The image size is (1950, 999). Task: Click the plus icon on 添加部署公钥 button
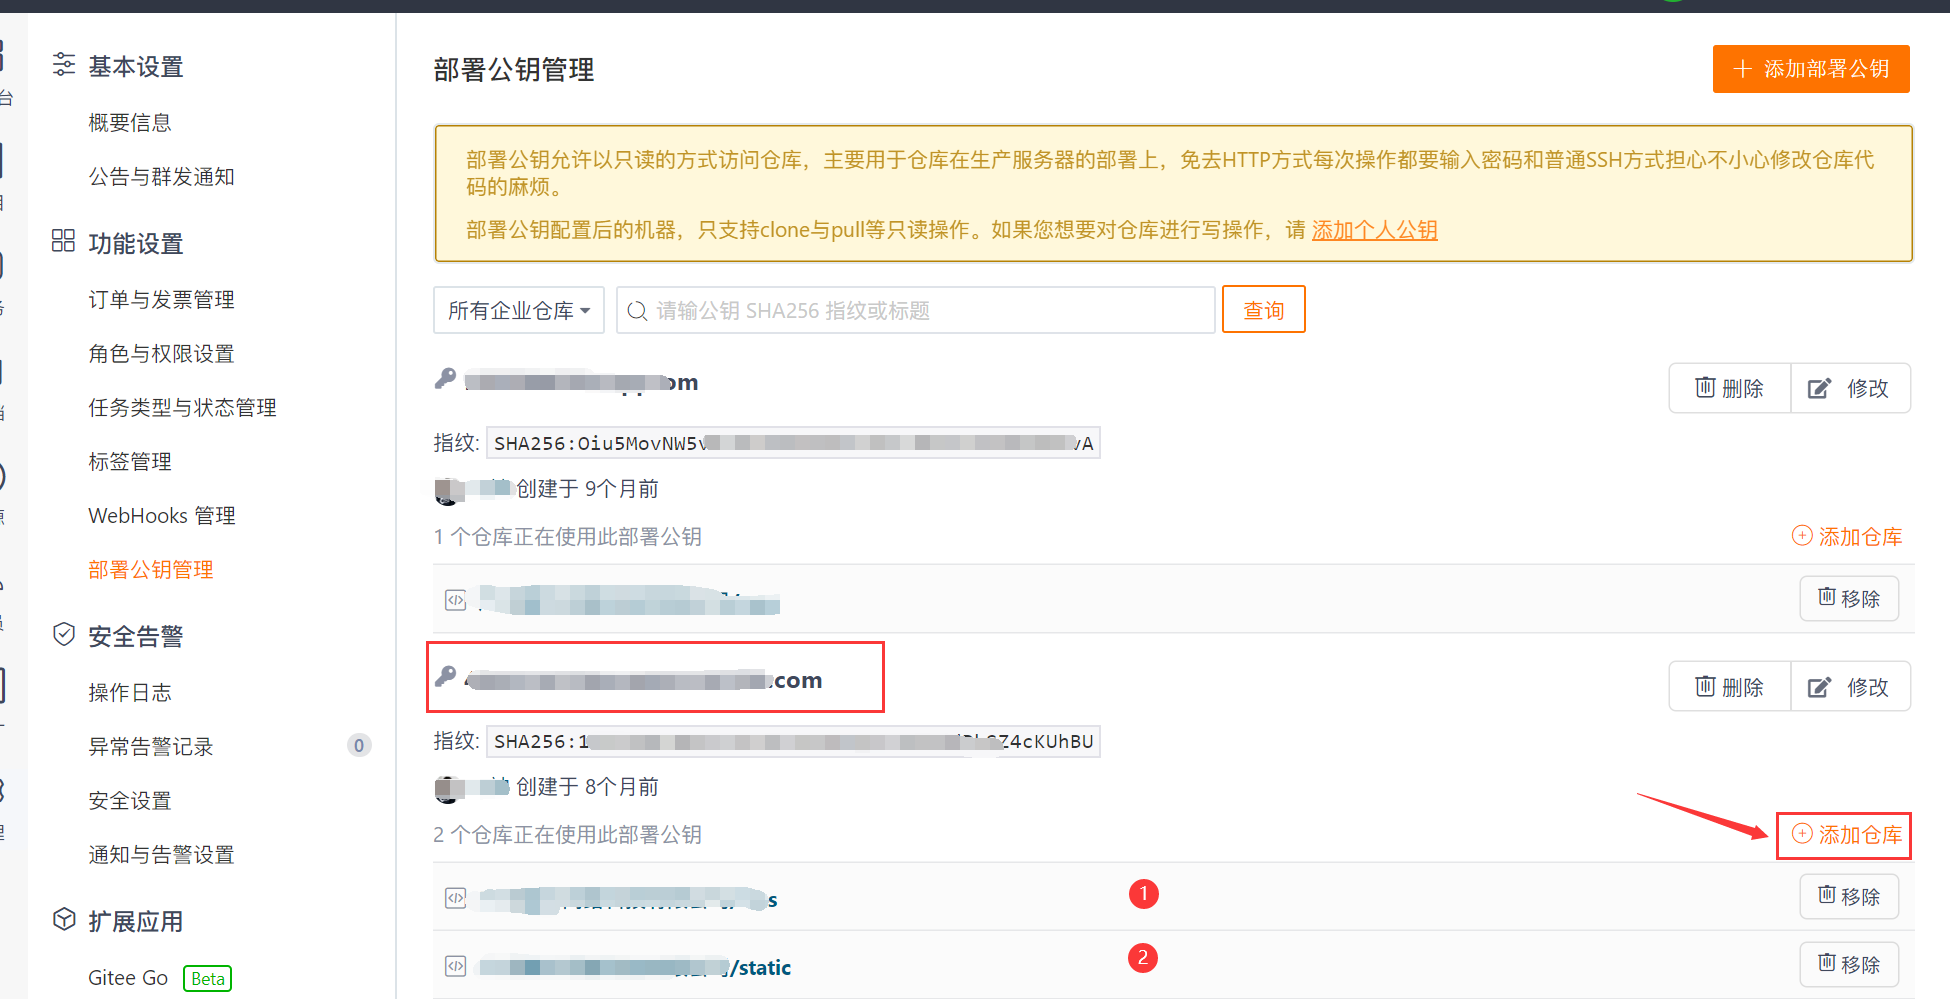[x=1743, y=69]
